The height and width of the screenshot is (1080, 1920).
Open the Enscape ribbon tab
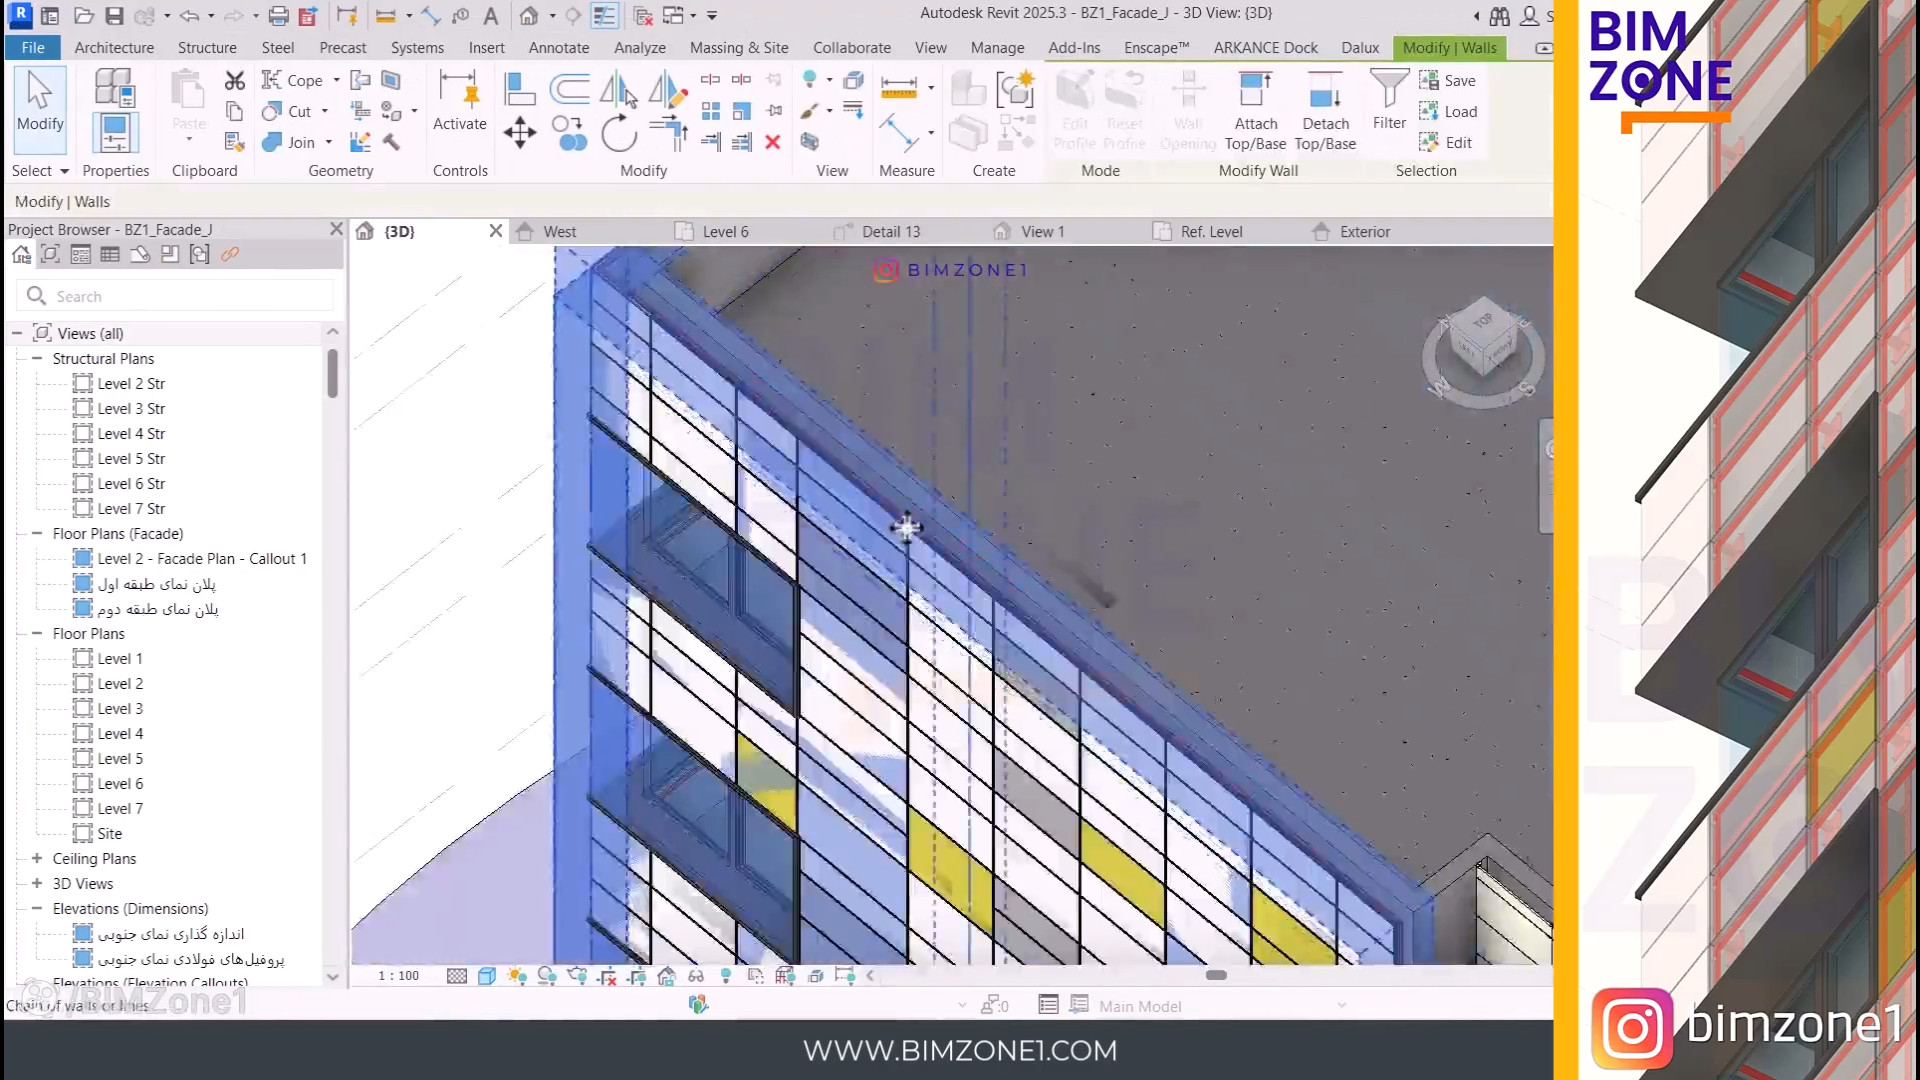(1156, 47)
